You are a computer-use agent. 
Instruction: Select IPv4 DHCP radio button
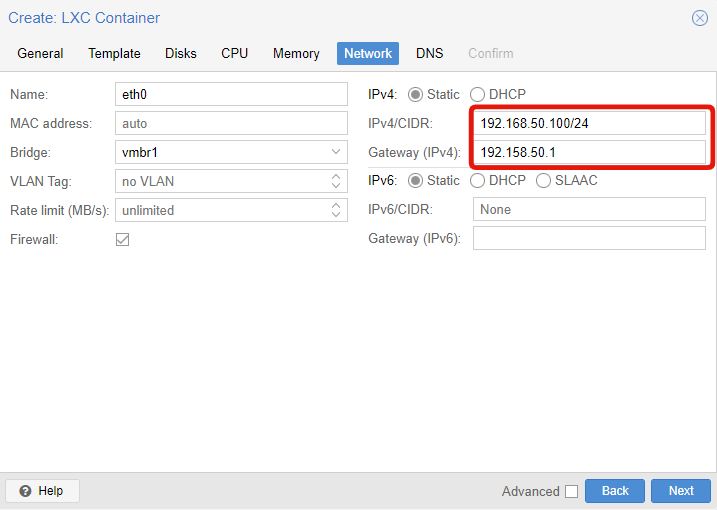pyautogui.click(x=477, y=95)
